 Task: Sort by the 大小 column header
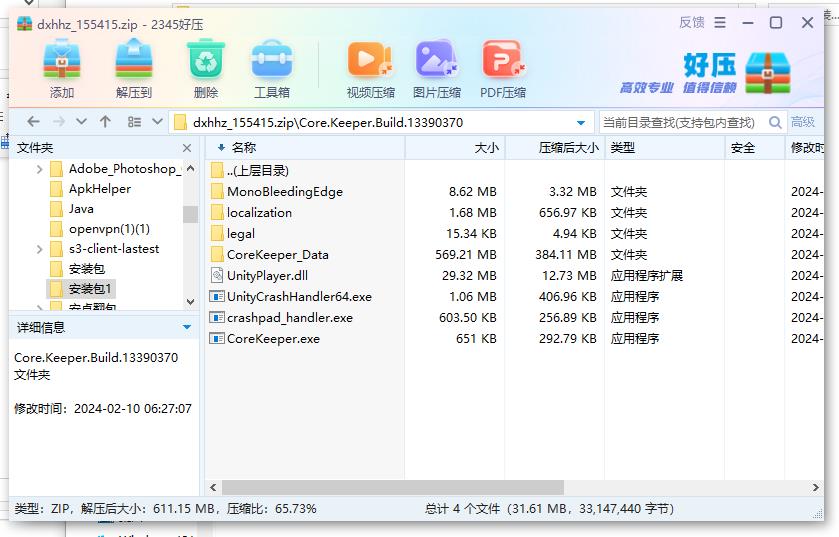point(455,148)
